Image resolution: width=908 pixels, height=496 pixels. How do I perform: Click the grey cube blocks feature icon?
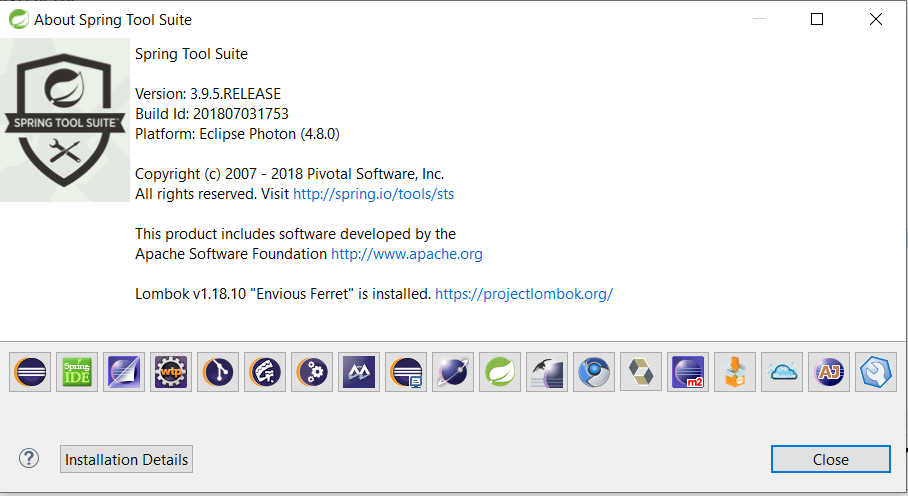tap(640, 372)
